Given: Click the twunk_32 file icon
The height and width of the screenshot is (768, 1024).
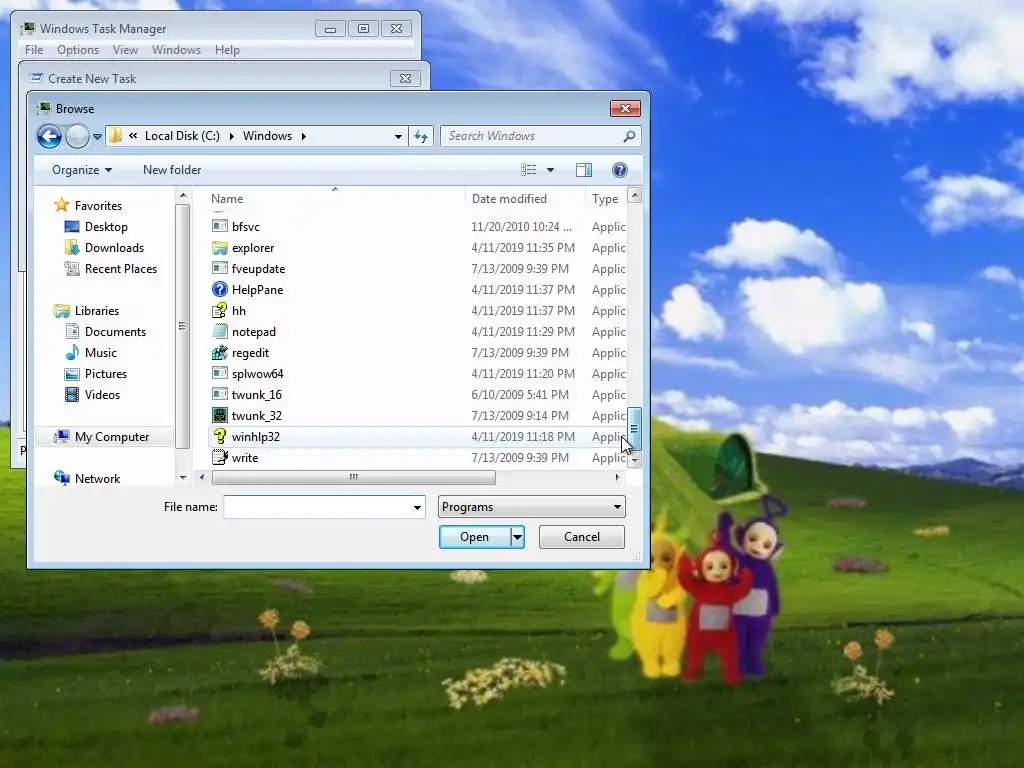Looking at the screenshot, I should click(219, 415).
